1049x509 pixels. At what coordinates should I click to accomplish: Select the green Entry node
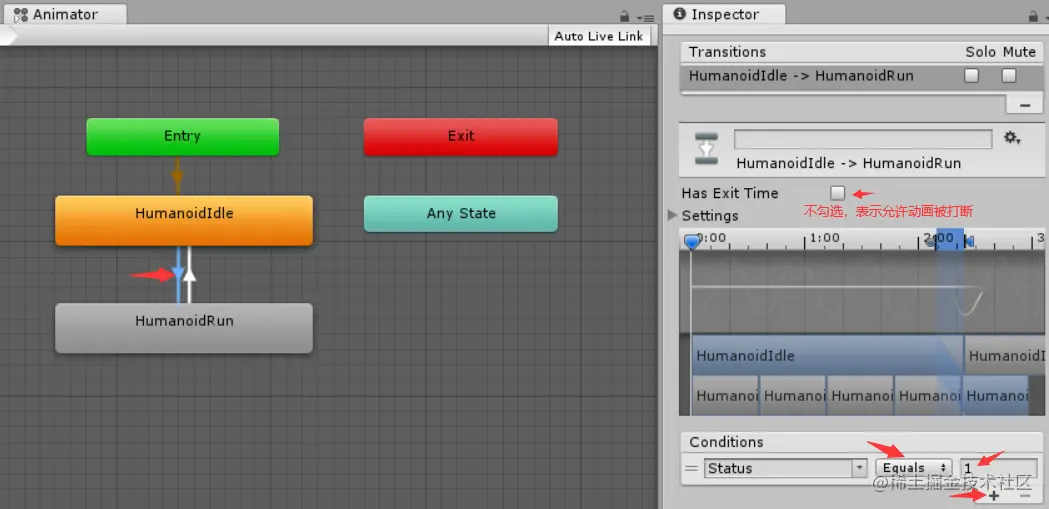click(x=183, y=136)
